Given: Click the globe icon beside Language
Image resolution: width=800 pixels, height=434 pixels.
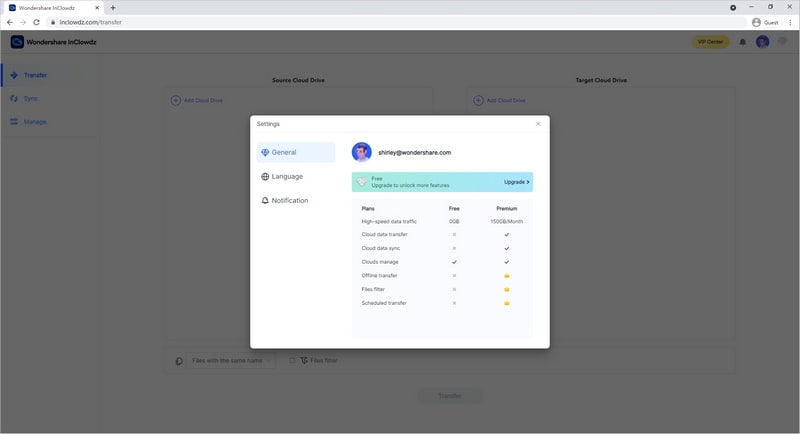Looking at the screenshot, I should click(x=265, y=176).
